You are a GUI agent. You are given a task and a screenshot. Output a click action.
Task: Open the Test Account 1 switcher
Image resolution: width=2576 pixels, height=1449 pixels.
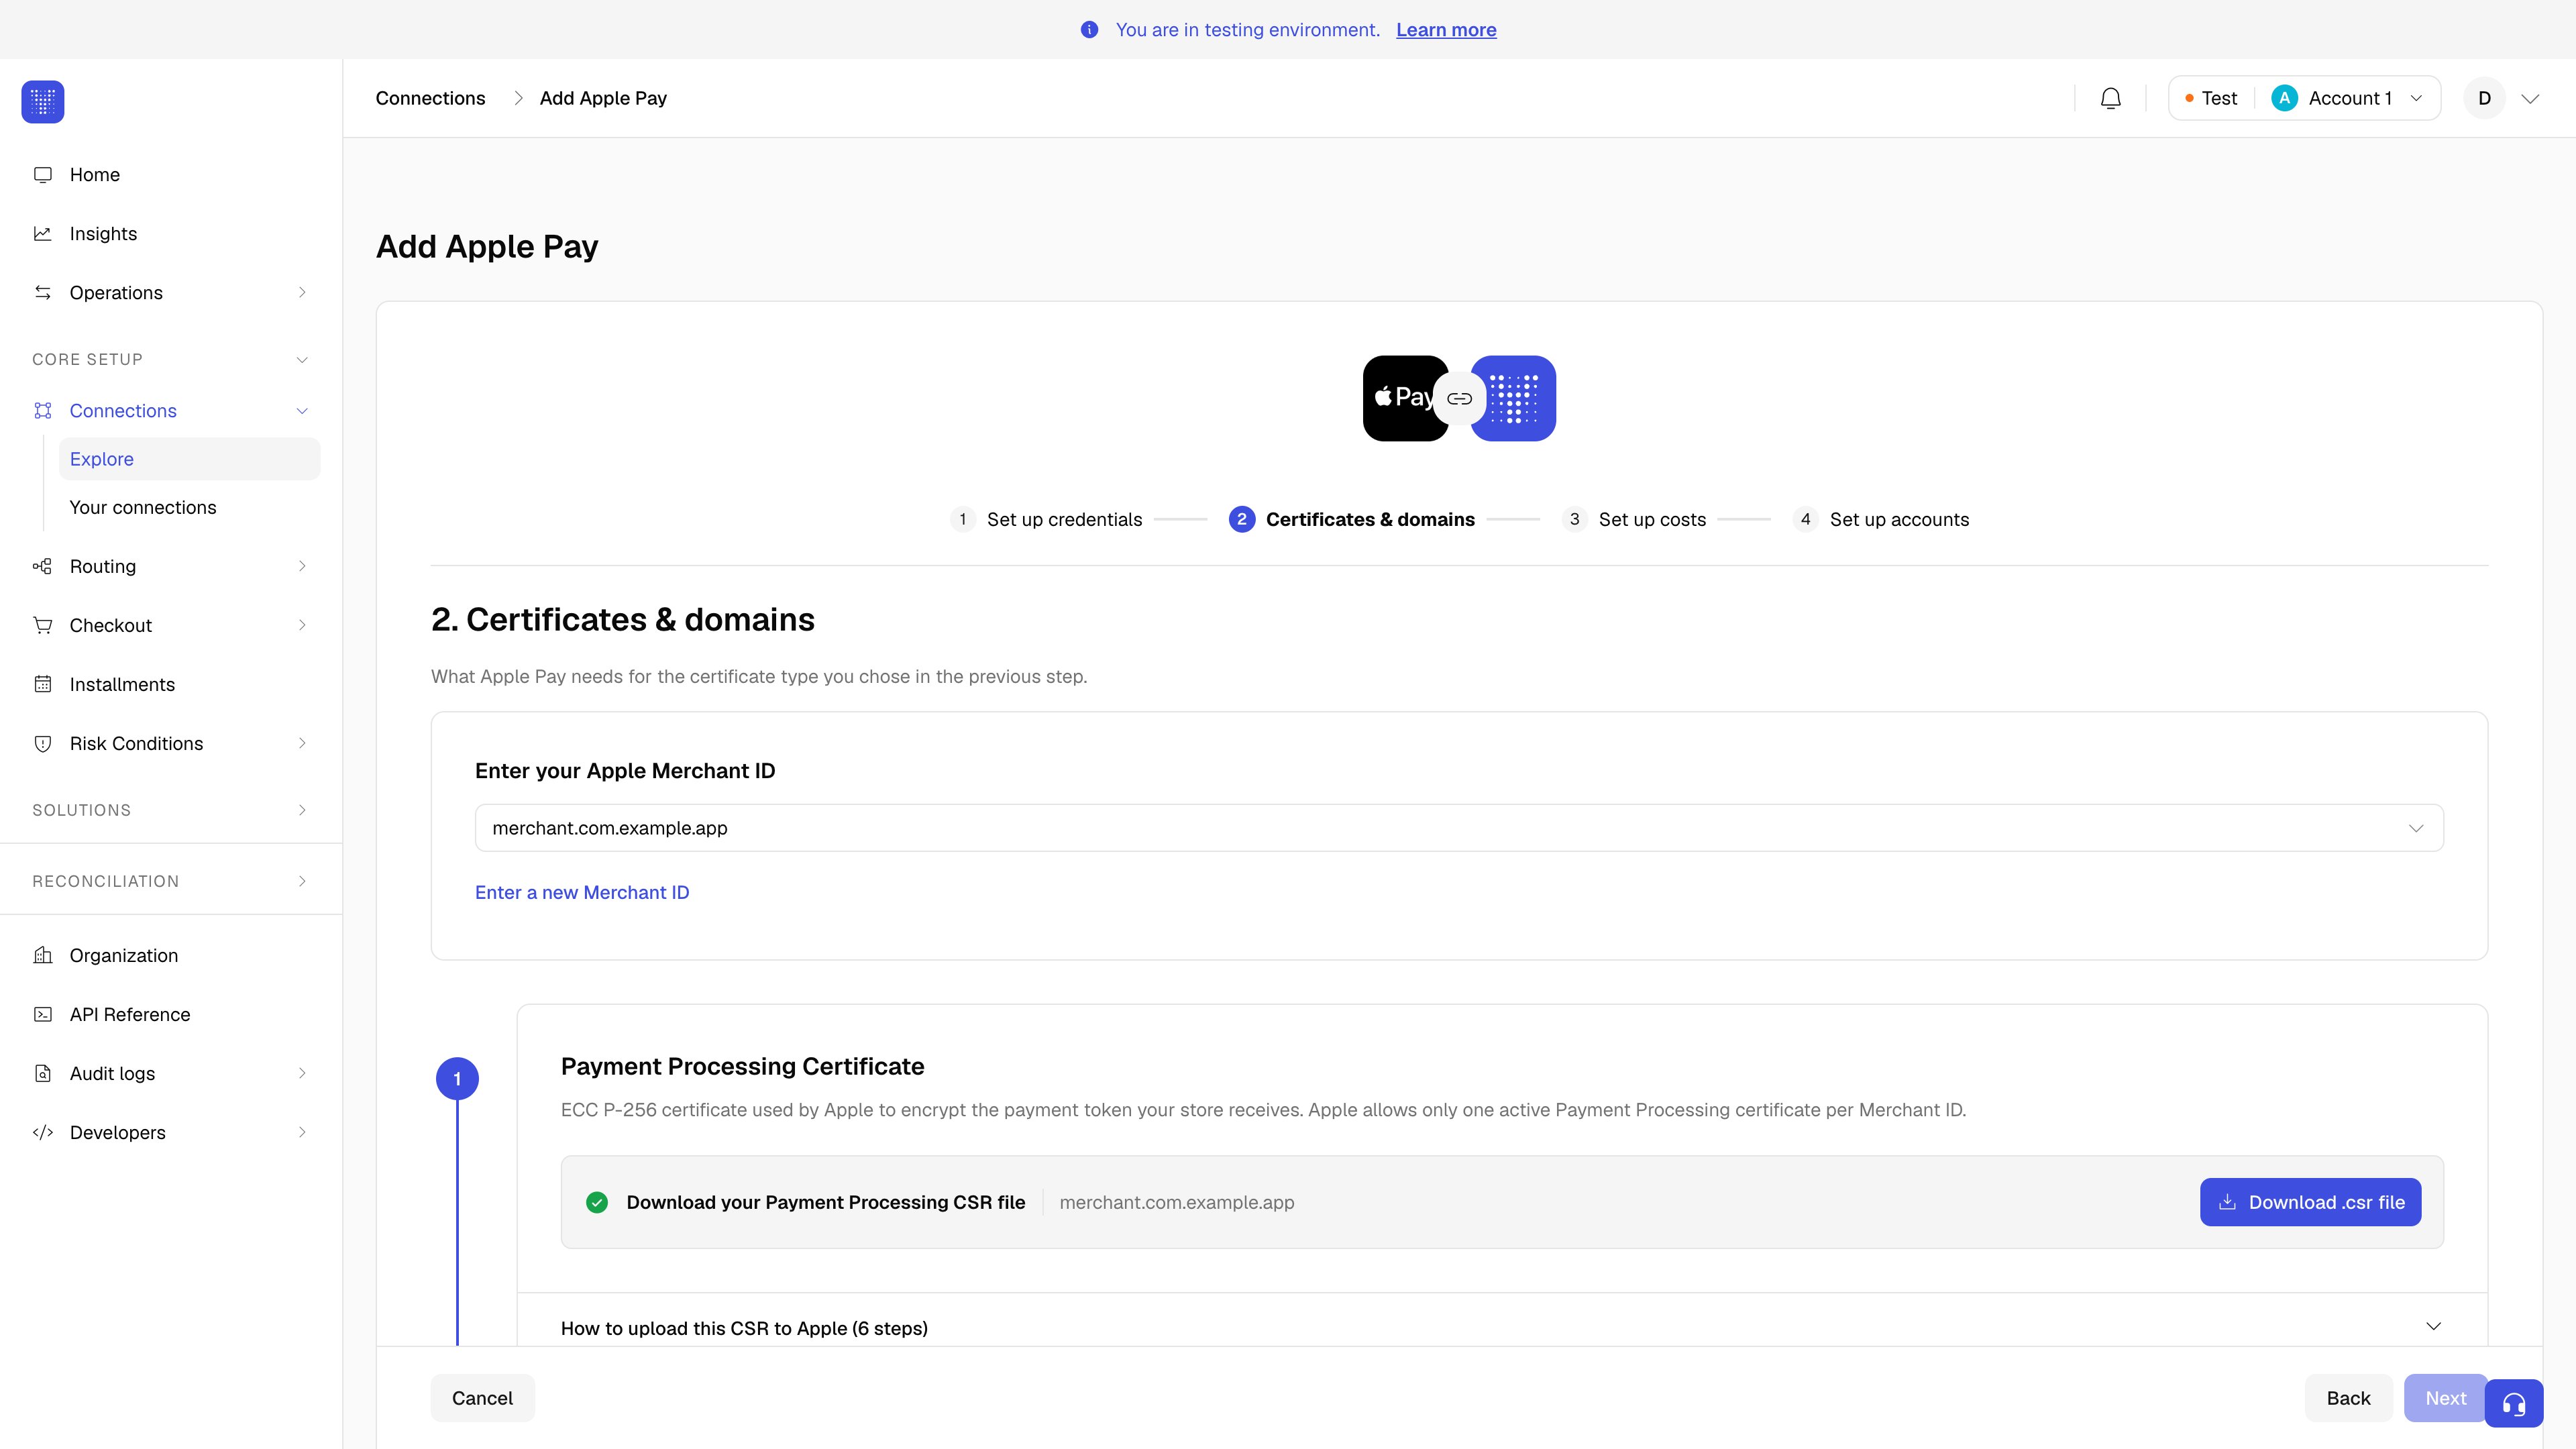2304,98
